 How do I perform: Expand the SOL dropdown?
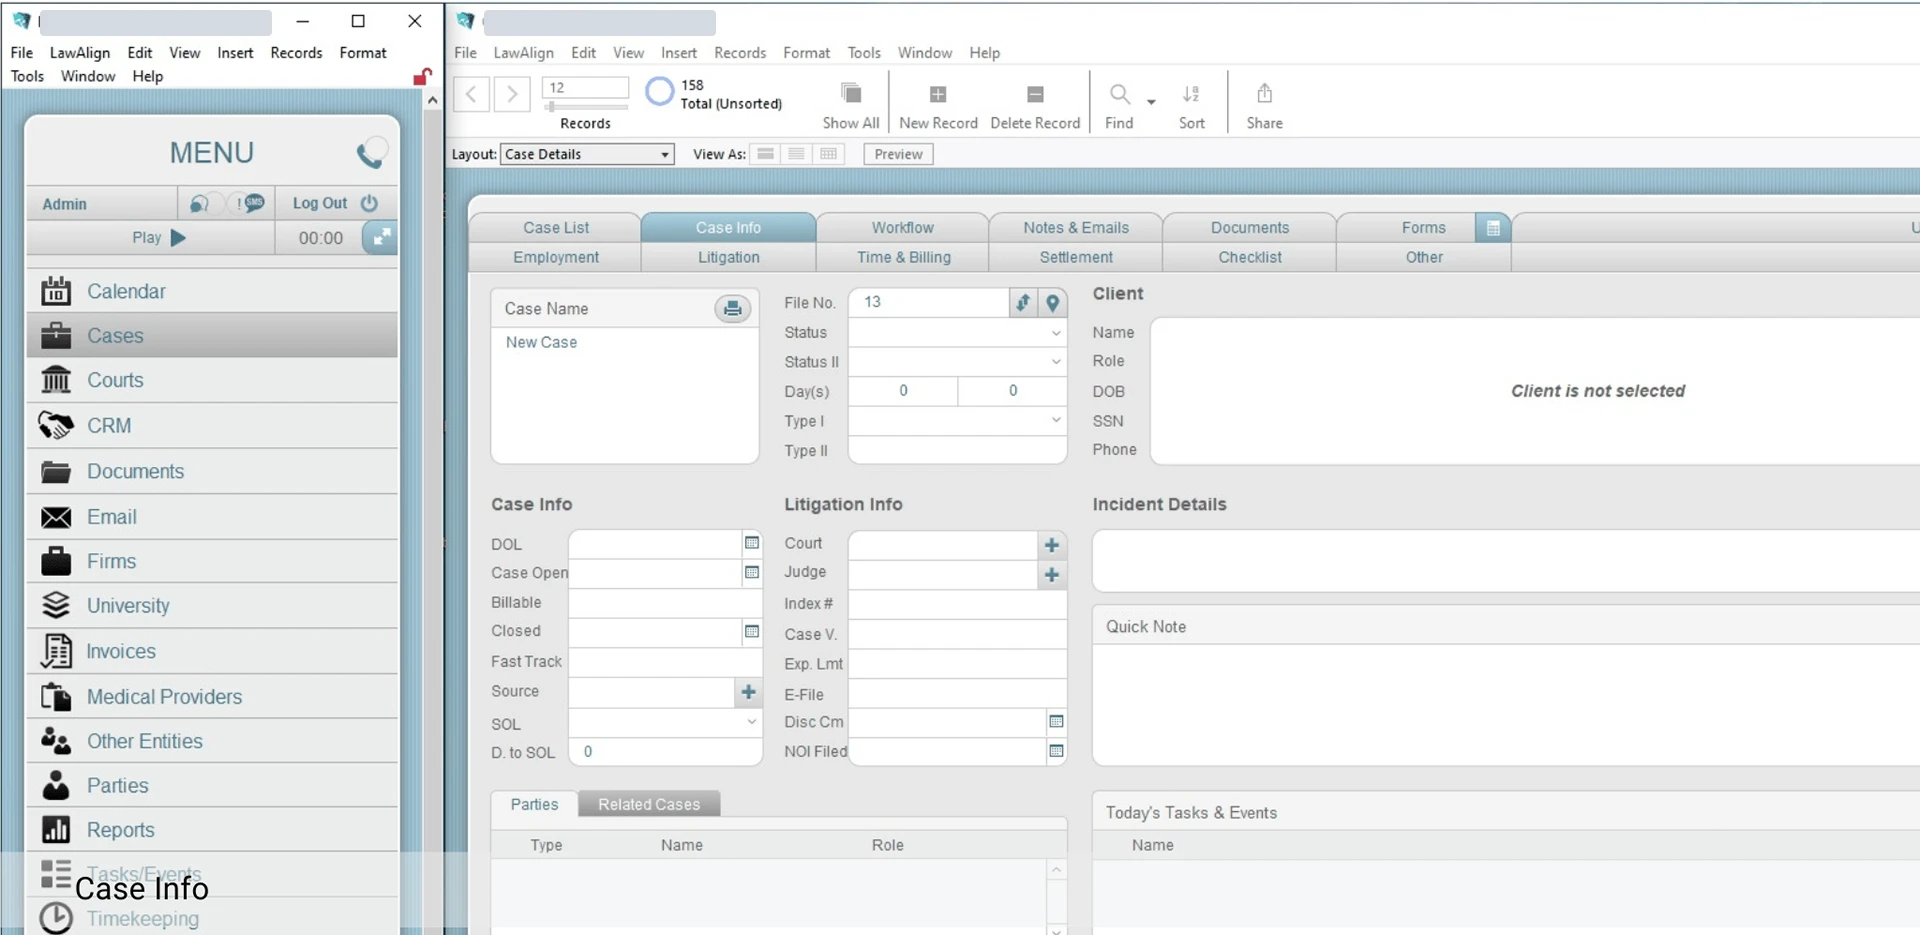(x=752, y=722)
